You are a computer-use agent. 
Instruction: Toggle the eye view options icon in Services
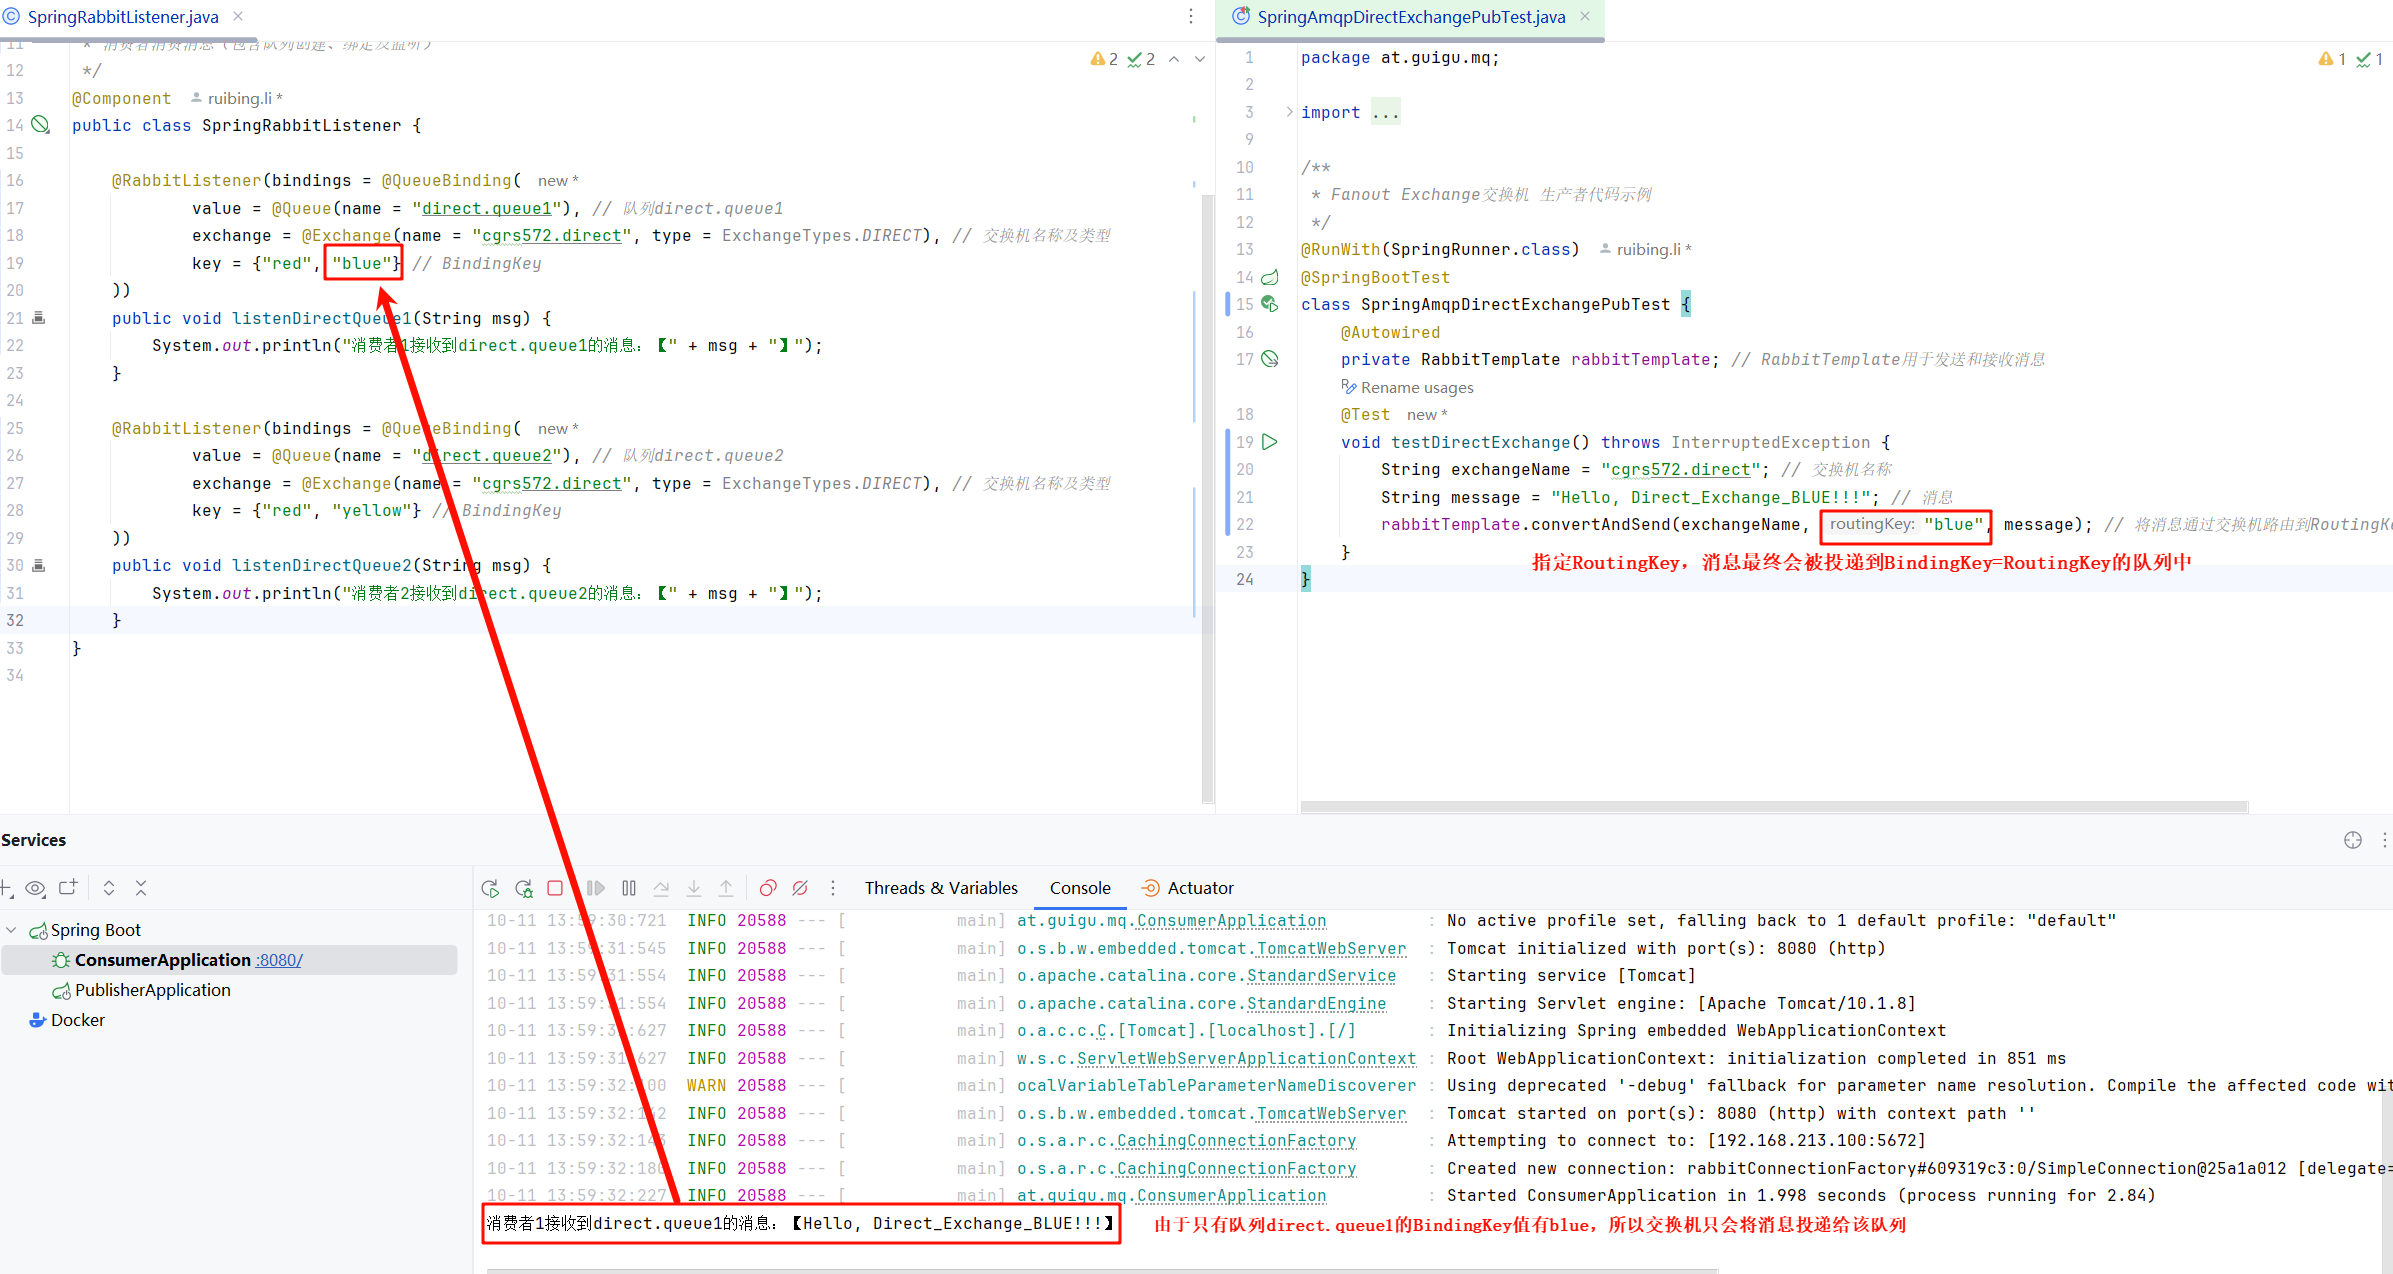click(36, 888)
